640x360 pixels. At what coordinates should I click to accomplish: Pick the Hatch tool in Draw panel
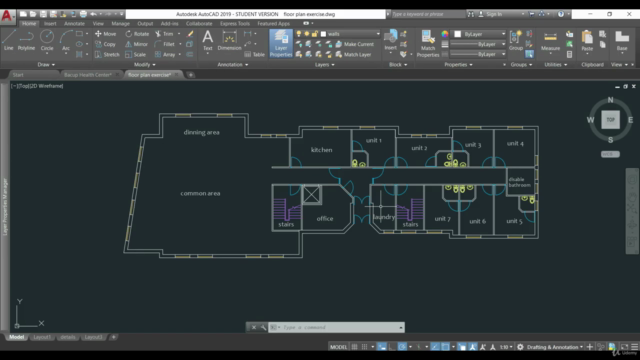(79, 54)
